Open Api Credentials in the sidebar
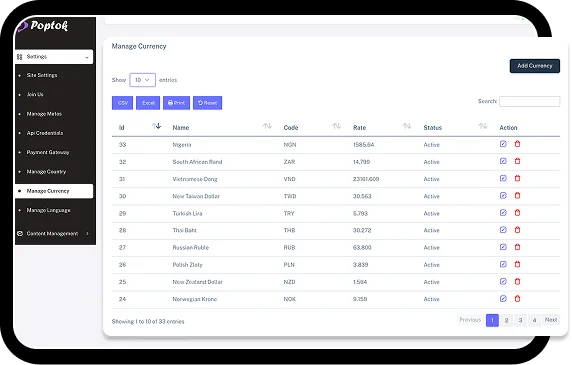 point(45,133)
